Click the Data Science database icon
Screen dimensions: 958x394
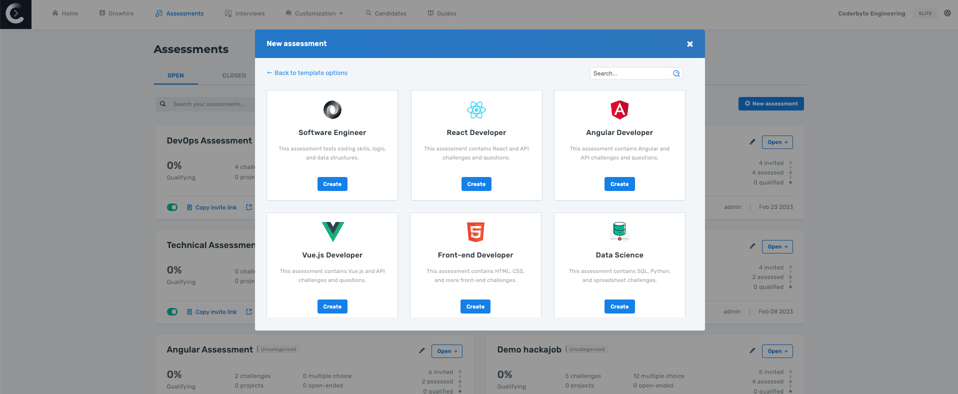(620, 232)
